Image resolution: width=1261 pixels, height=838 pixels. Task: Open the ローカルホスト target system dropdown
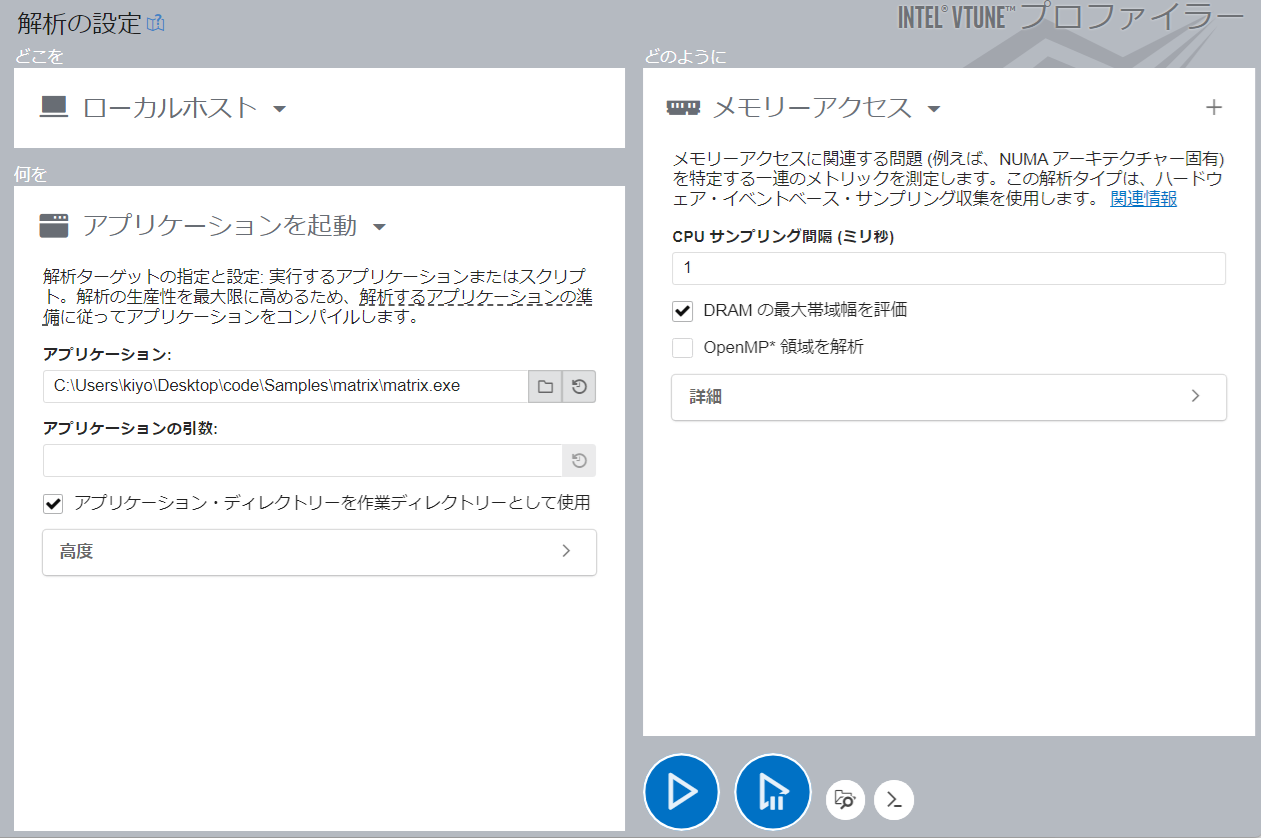click(x=279, y=108)
